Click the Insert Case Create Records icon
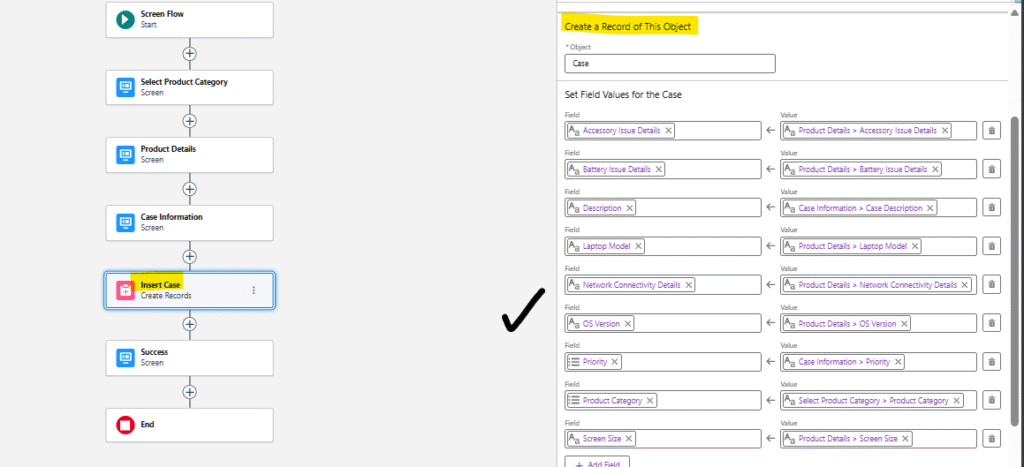1024x467 pixels. click(x=125, y=290)
